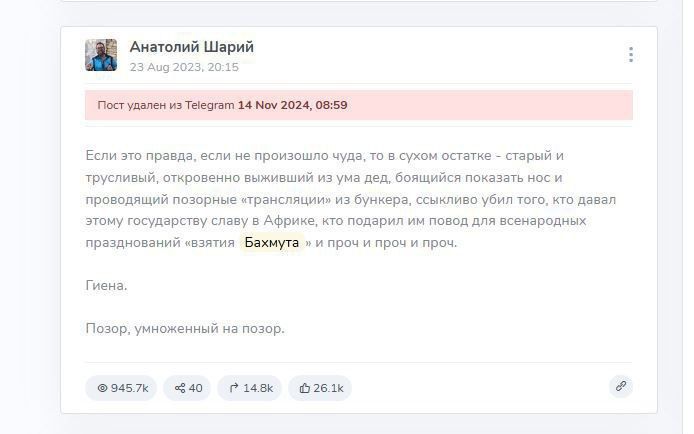Click the paragraph starting Если это правда
694x434 pixels.
(x=351, y=199)
